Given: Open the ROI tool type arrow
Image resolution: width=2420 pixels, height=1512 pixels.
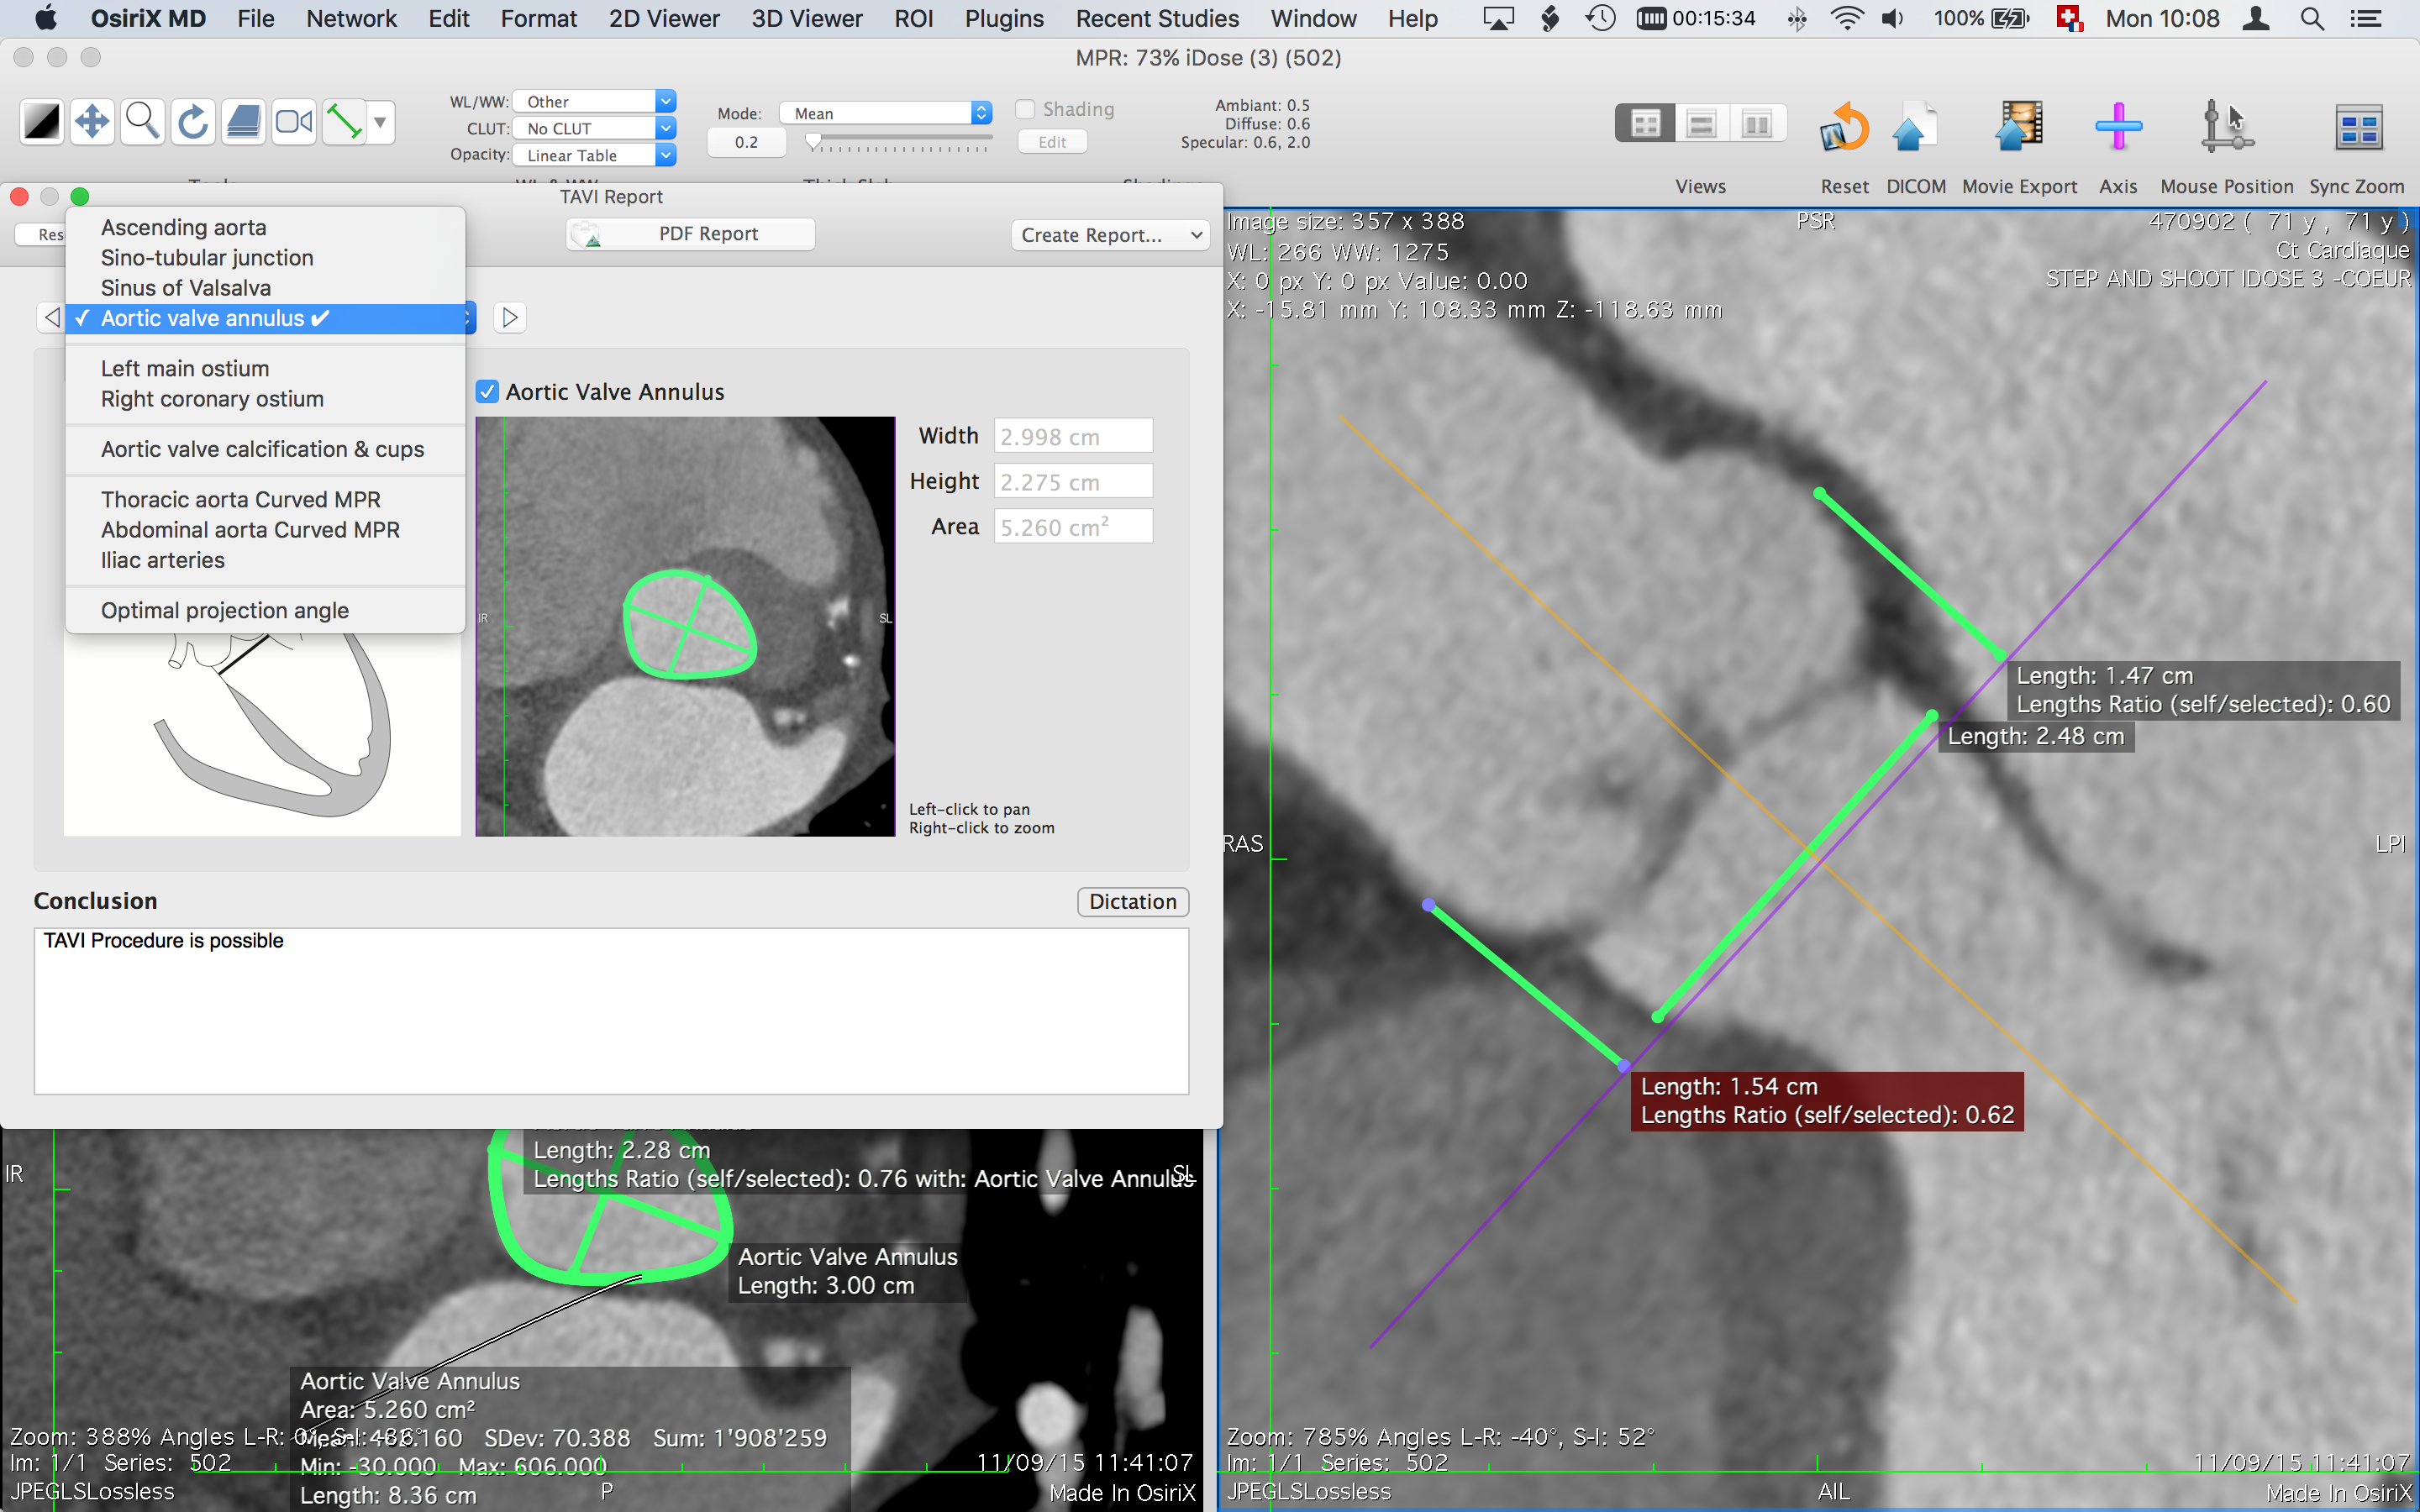Looking at the screenshot, I should [x=381, y=122].
